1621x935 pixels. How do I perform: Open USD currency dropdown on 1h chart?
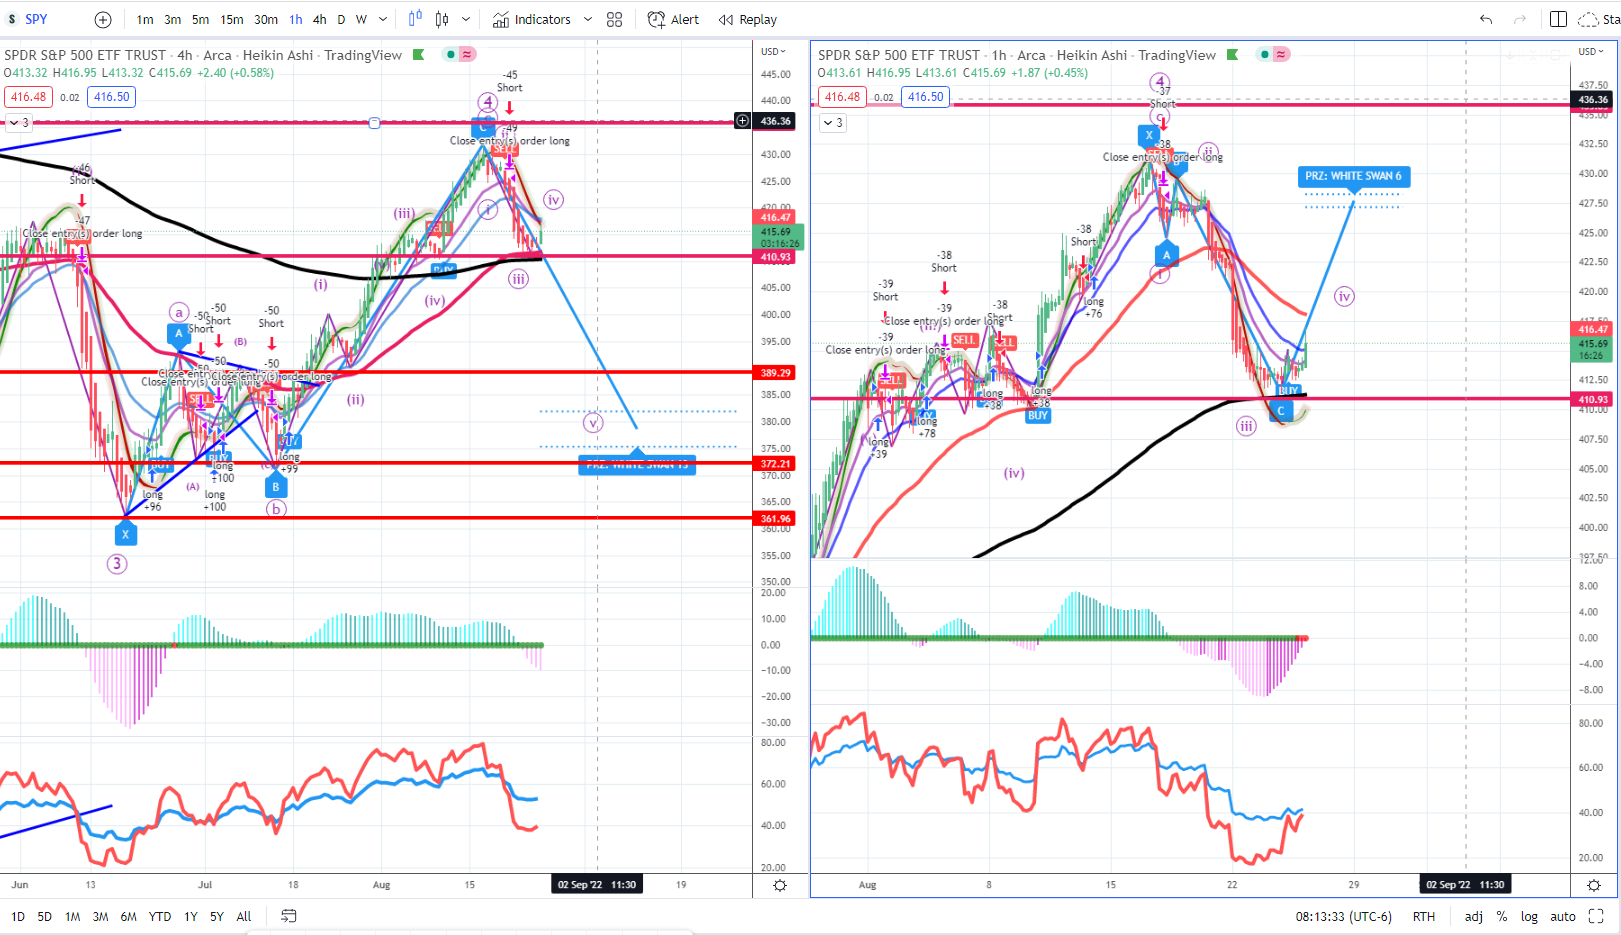1589,52
